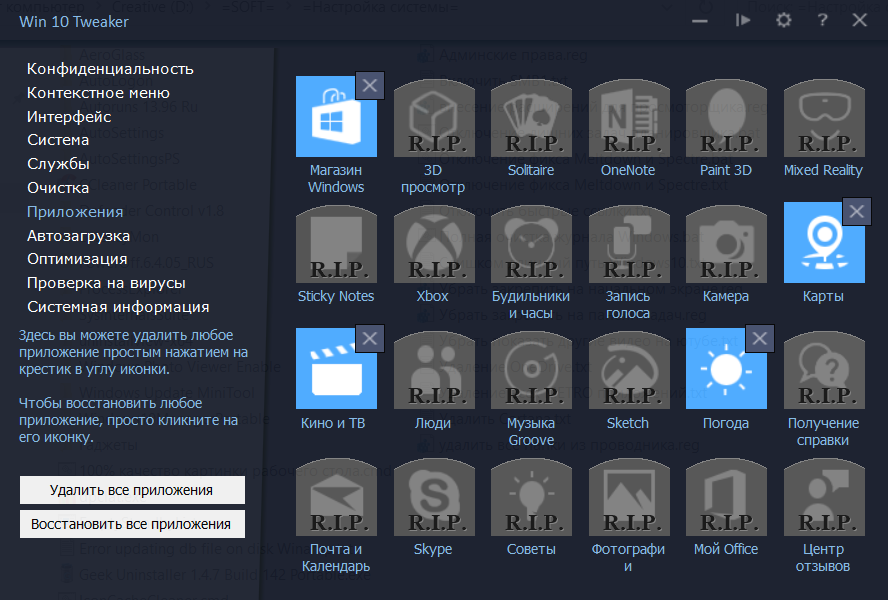Click Восстановить все приложения button
The height and width of the screenshot is (600, 888).
[x=132, y=524]
